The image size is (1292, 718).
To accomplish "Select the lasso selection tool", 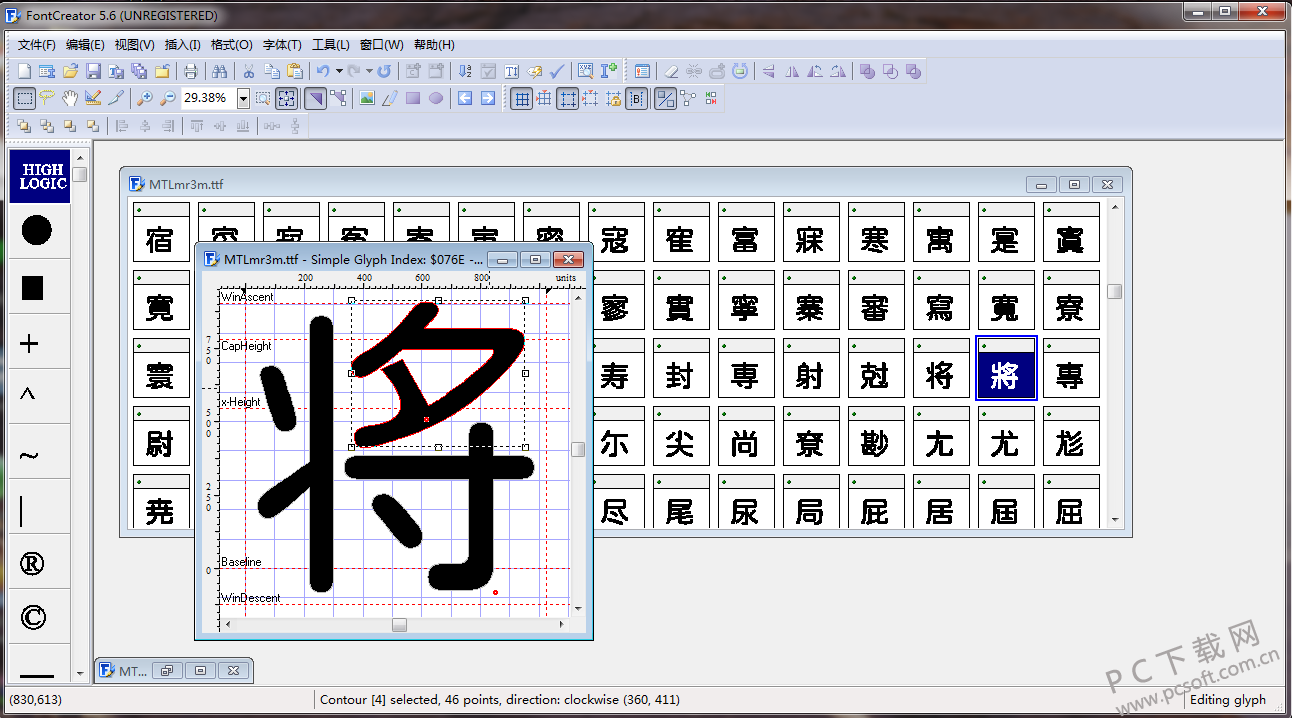I will tap(47, 98).
